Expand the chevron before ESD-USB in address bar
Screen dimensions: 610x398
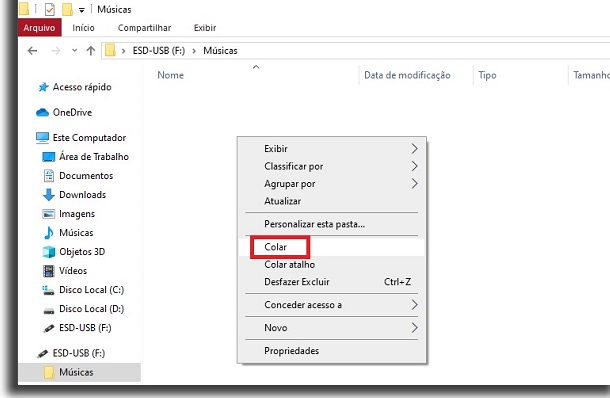[x=123, y=51]
